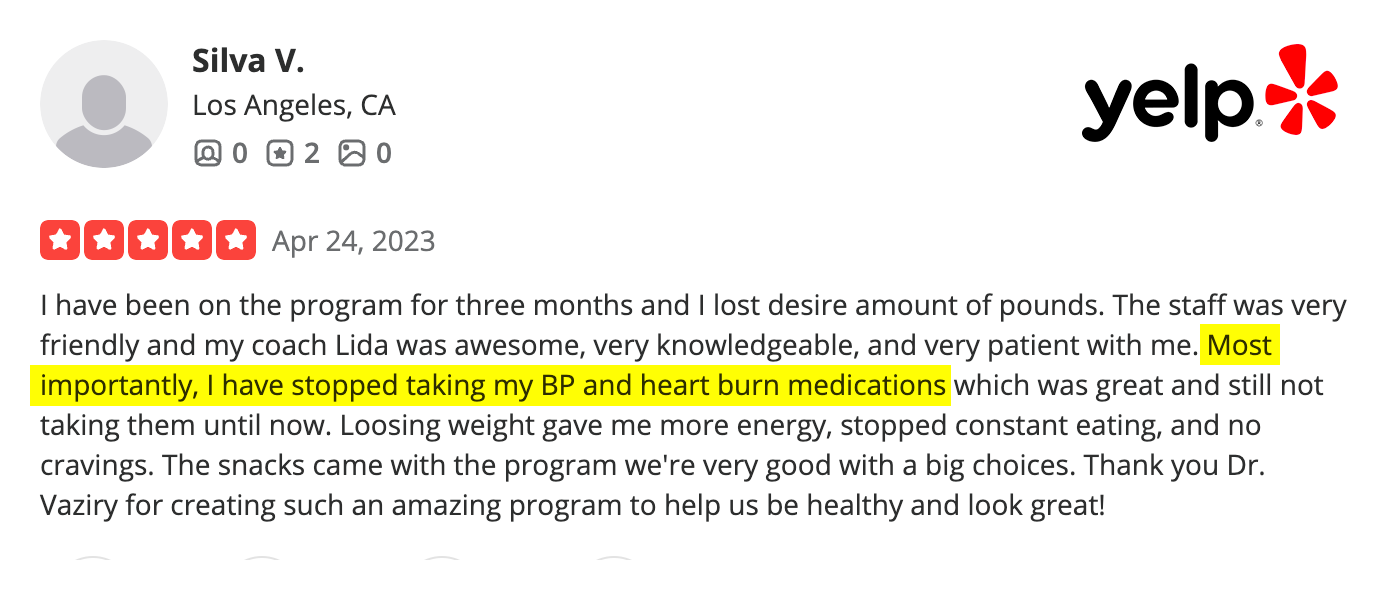Click the Los Angeles, CA location text

point(294,105)
